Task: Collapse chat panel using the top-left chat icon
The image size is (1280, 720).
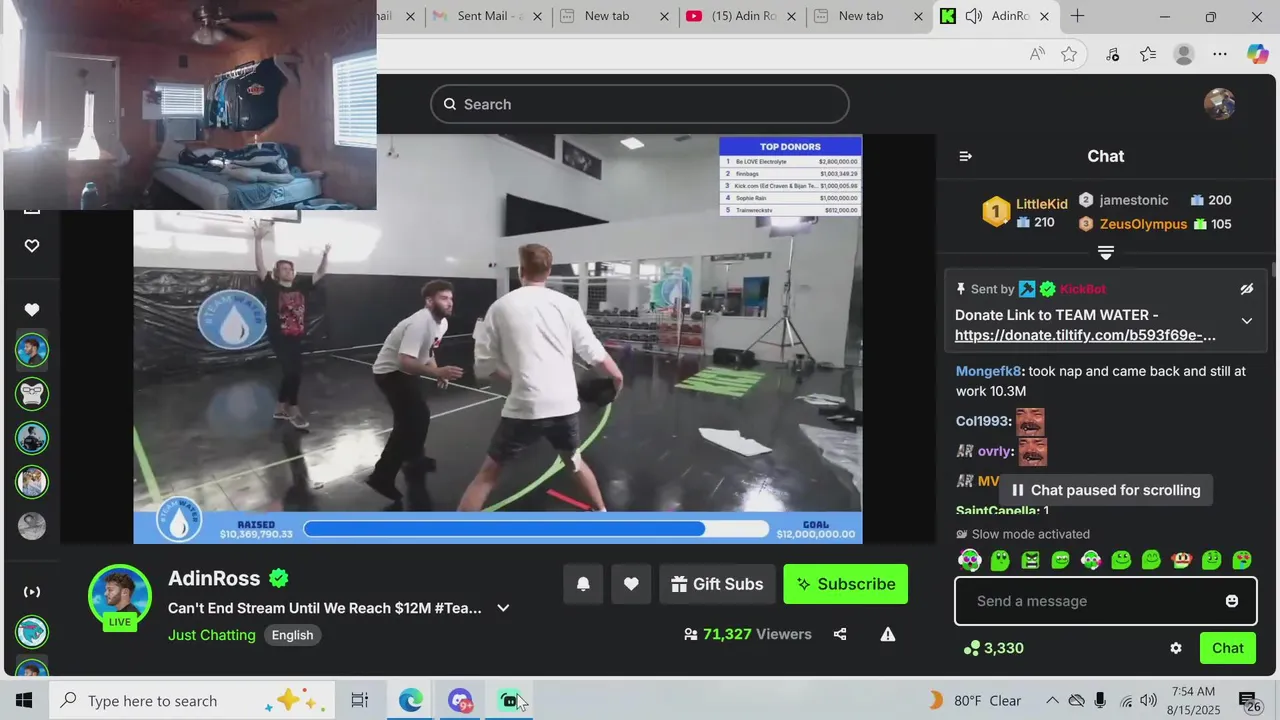Action: 965,156
